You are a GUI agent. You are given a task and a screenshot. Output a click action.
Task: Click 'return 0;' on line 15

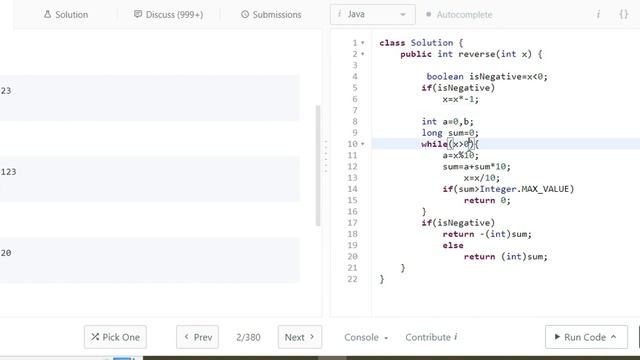(x=487, y=200)
